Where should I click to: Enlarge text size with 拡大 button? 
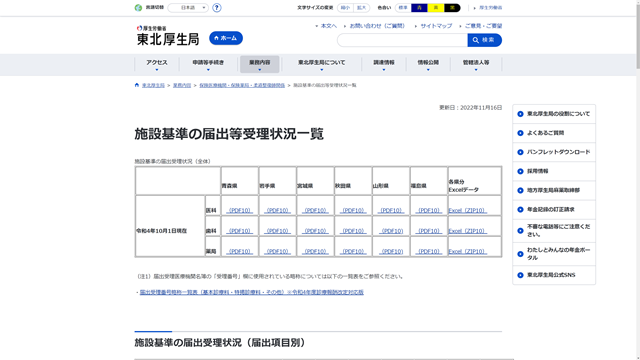(x=362, y=8)
